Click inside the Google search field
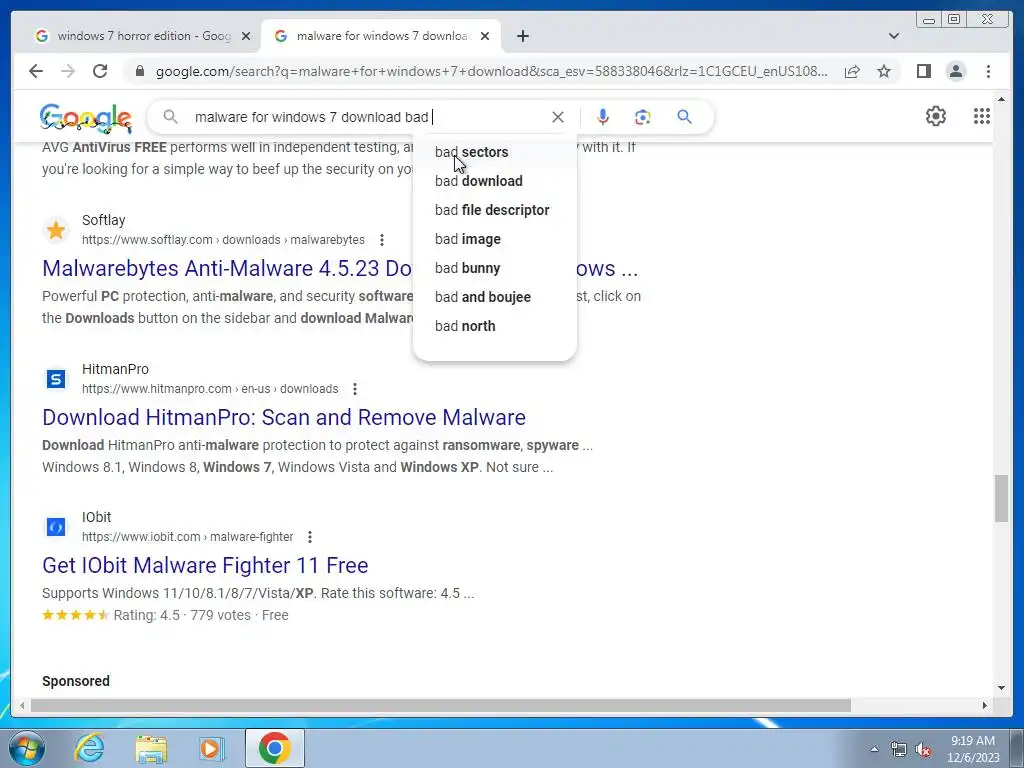This screenshot has height=768, width=1024. coord(369,117)
